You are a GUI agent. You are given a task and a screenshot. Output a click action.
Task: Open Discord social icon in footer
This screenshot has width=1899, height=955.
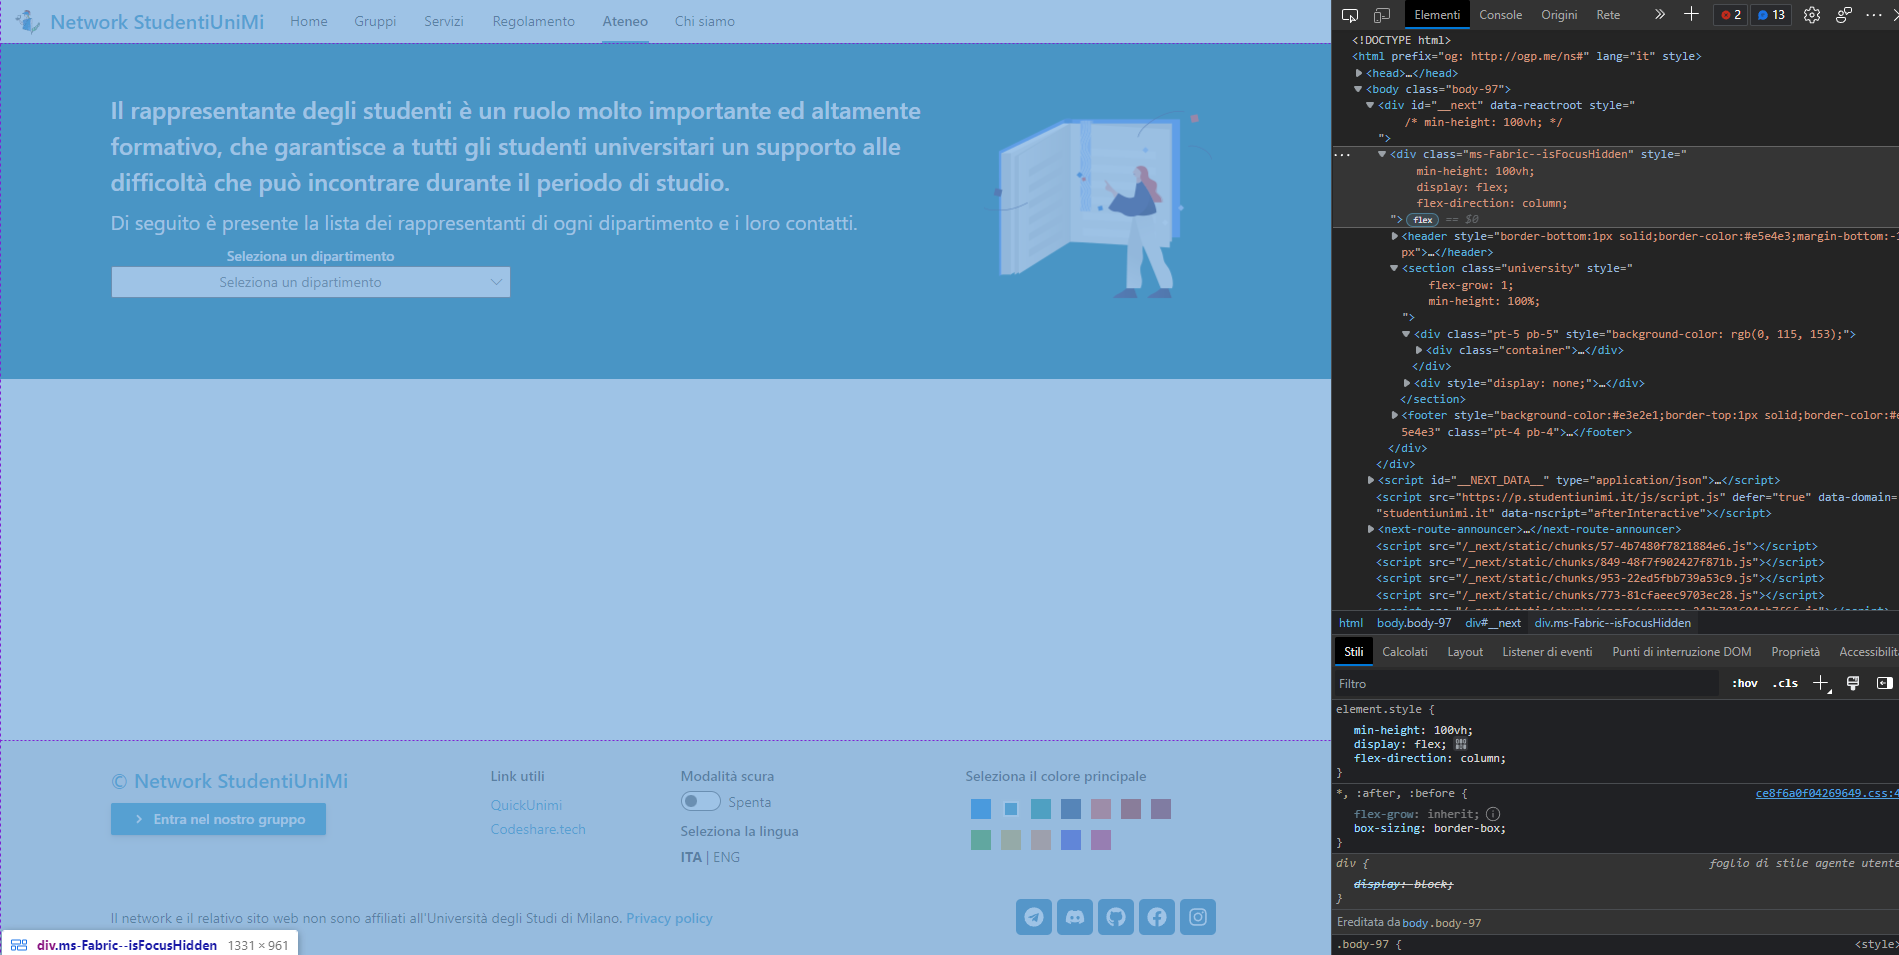(x=1075, y=917)
